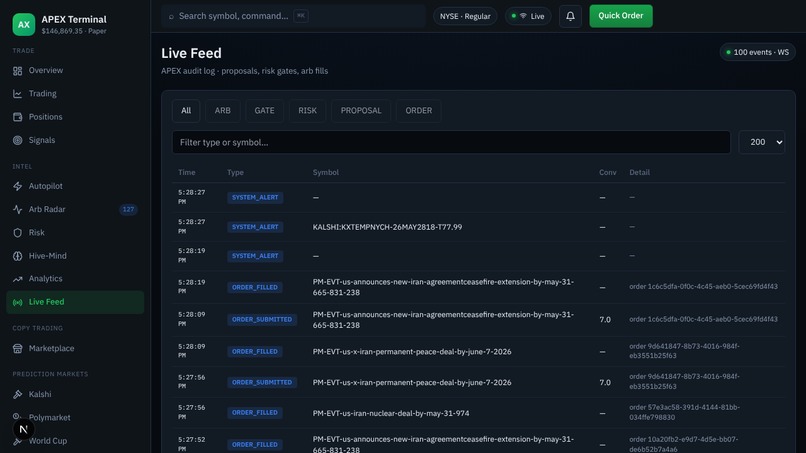The height and width of the screenshot is (453, 806).
Task: Click the 5:28:09 ORDER_SUBMITTED tag
Action: (x=262, y=319)
